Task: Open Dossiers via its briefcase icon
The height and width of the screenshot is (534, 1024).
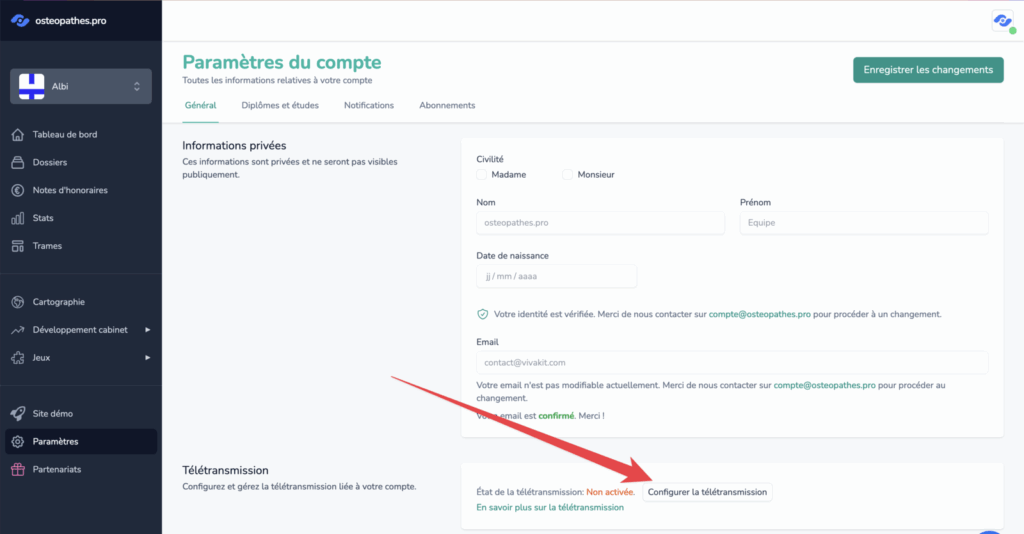Action: click(17, 163)
